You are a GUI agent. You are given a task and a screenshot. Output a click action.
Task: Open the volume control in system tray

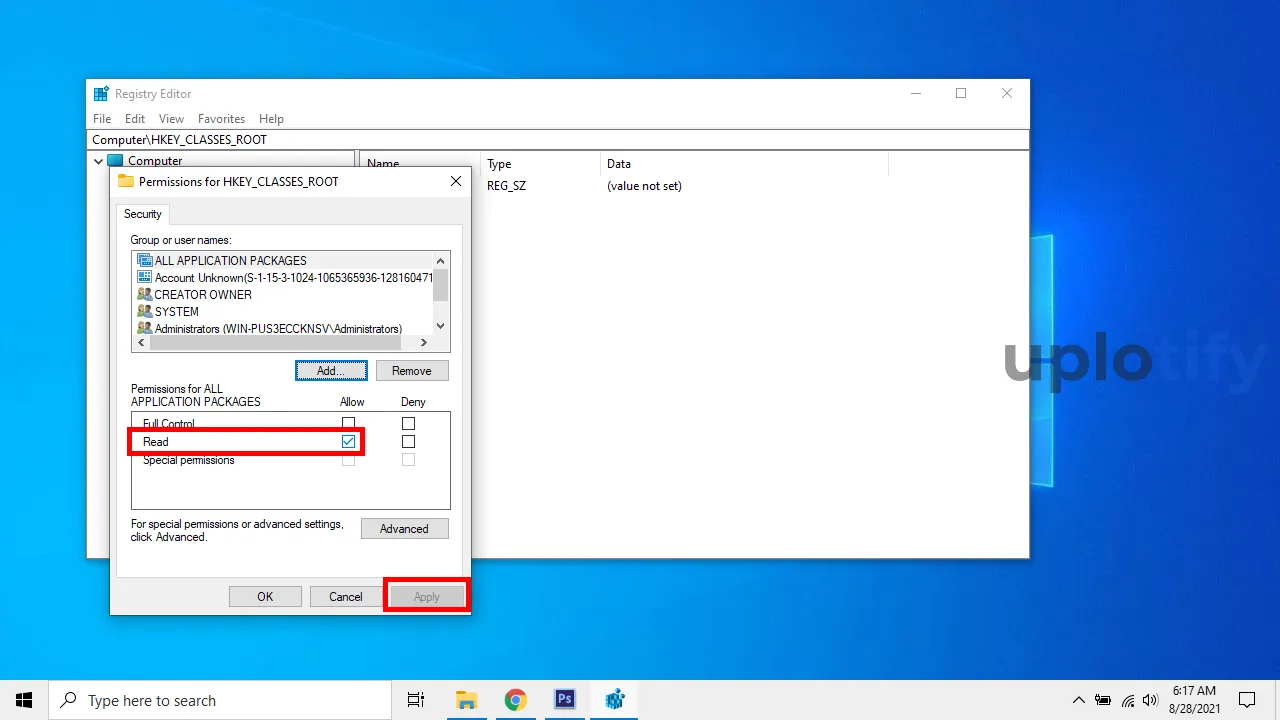(x=1150, y=700)
